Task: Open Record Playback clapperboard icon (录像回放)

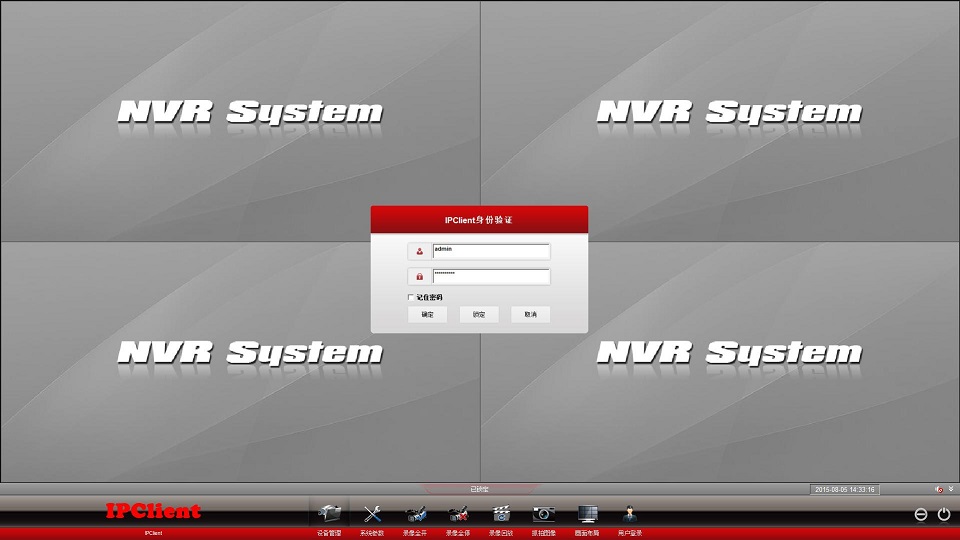Action: pyautogui.click(x=501, y=513)
